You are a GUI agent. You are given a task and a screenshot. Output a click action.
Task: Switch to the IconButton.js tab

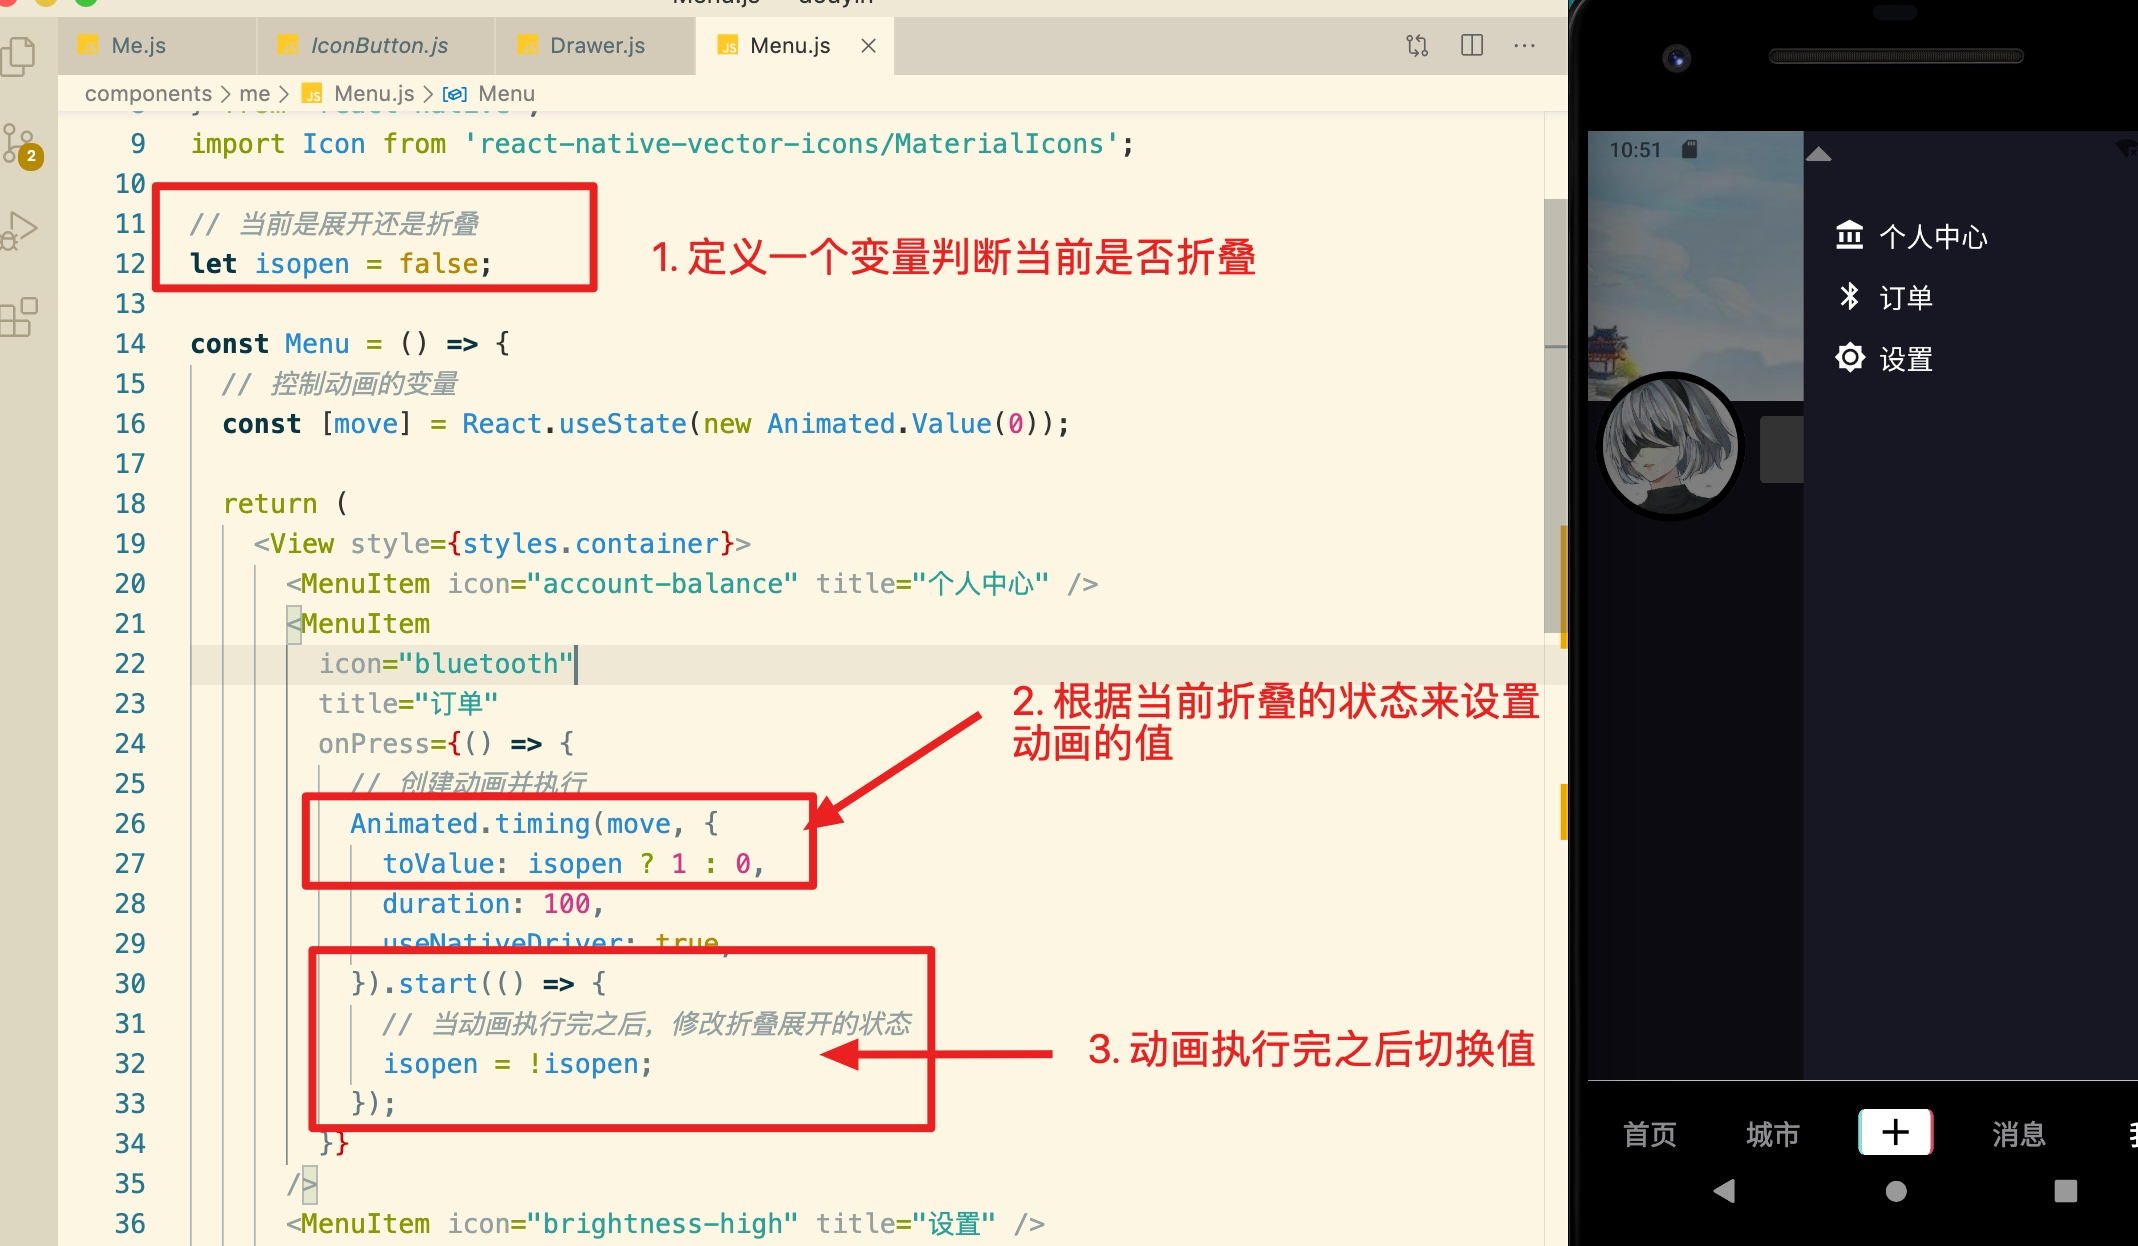tap(376, 46)
